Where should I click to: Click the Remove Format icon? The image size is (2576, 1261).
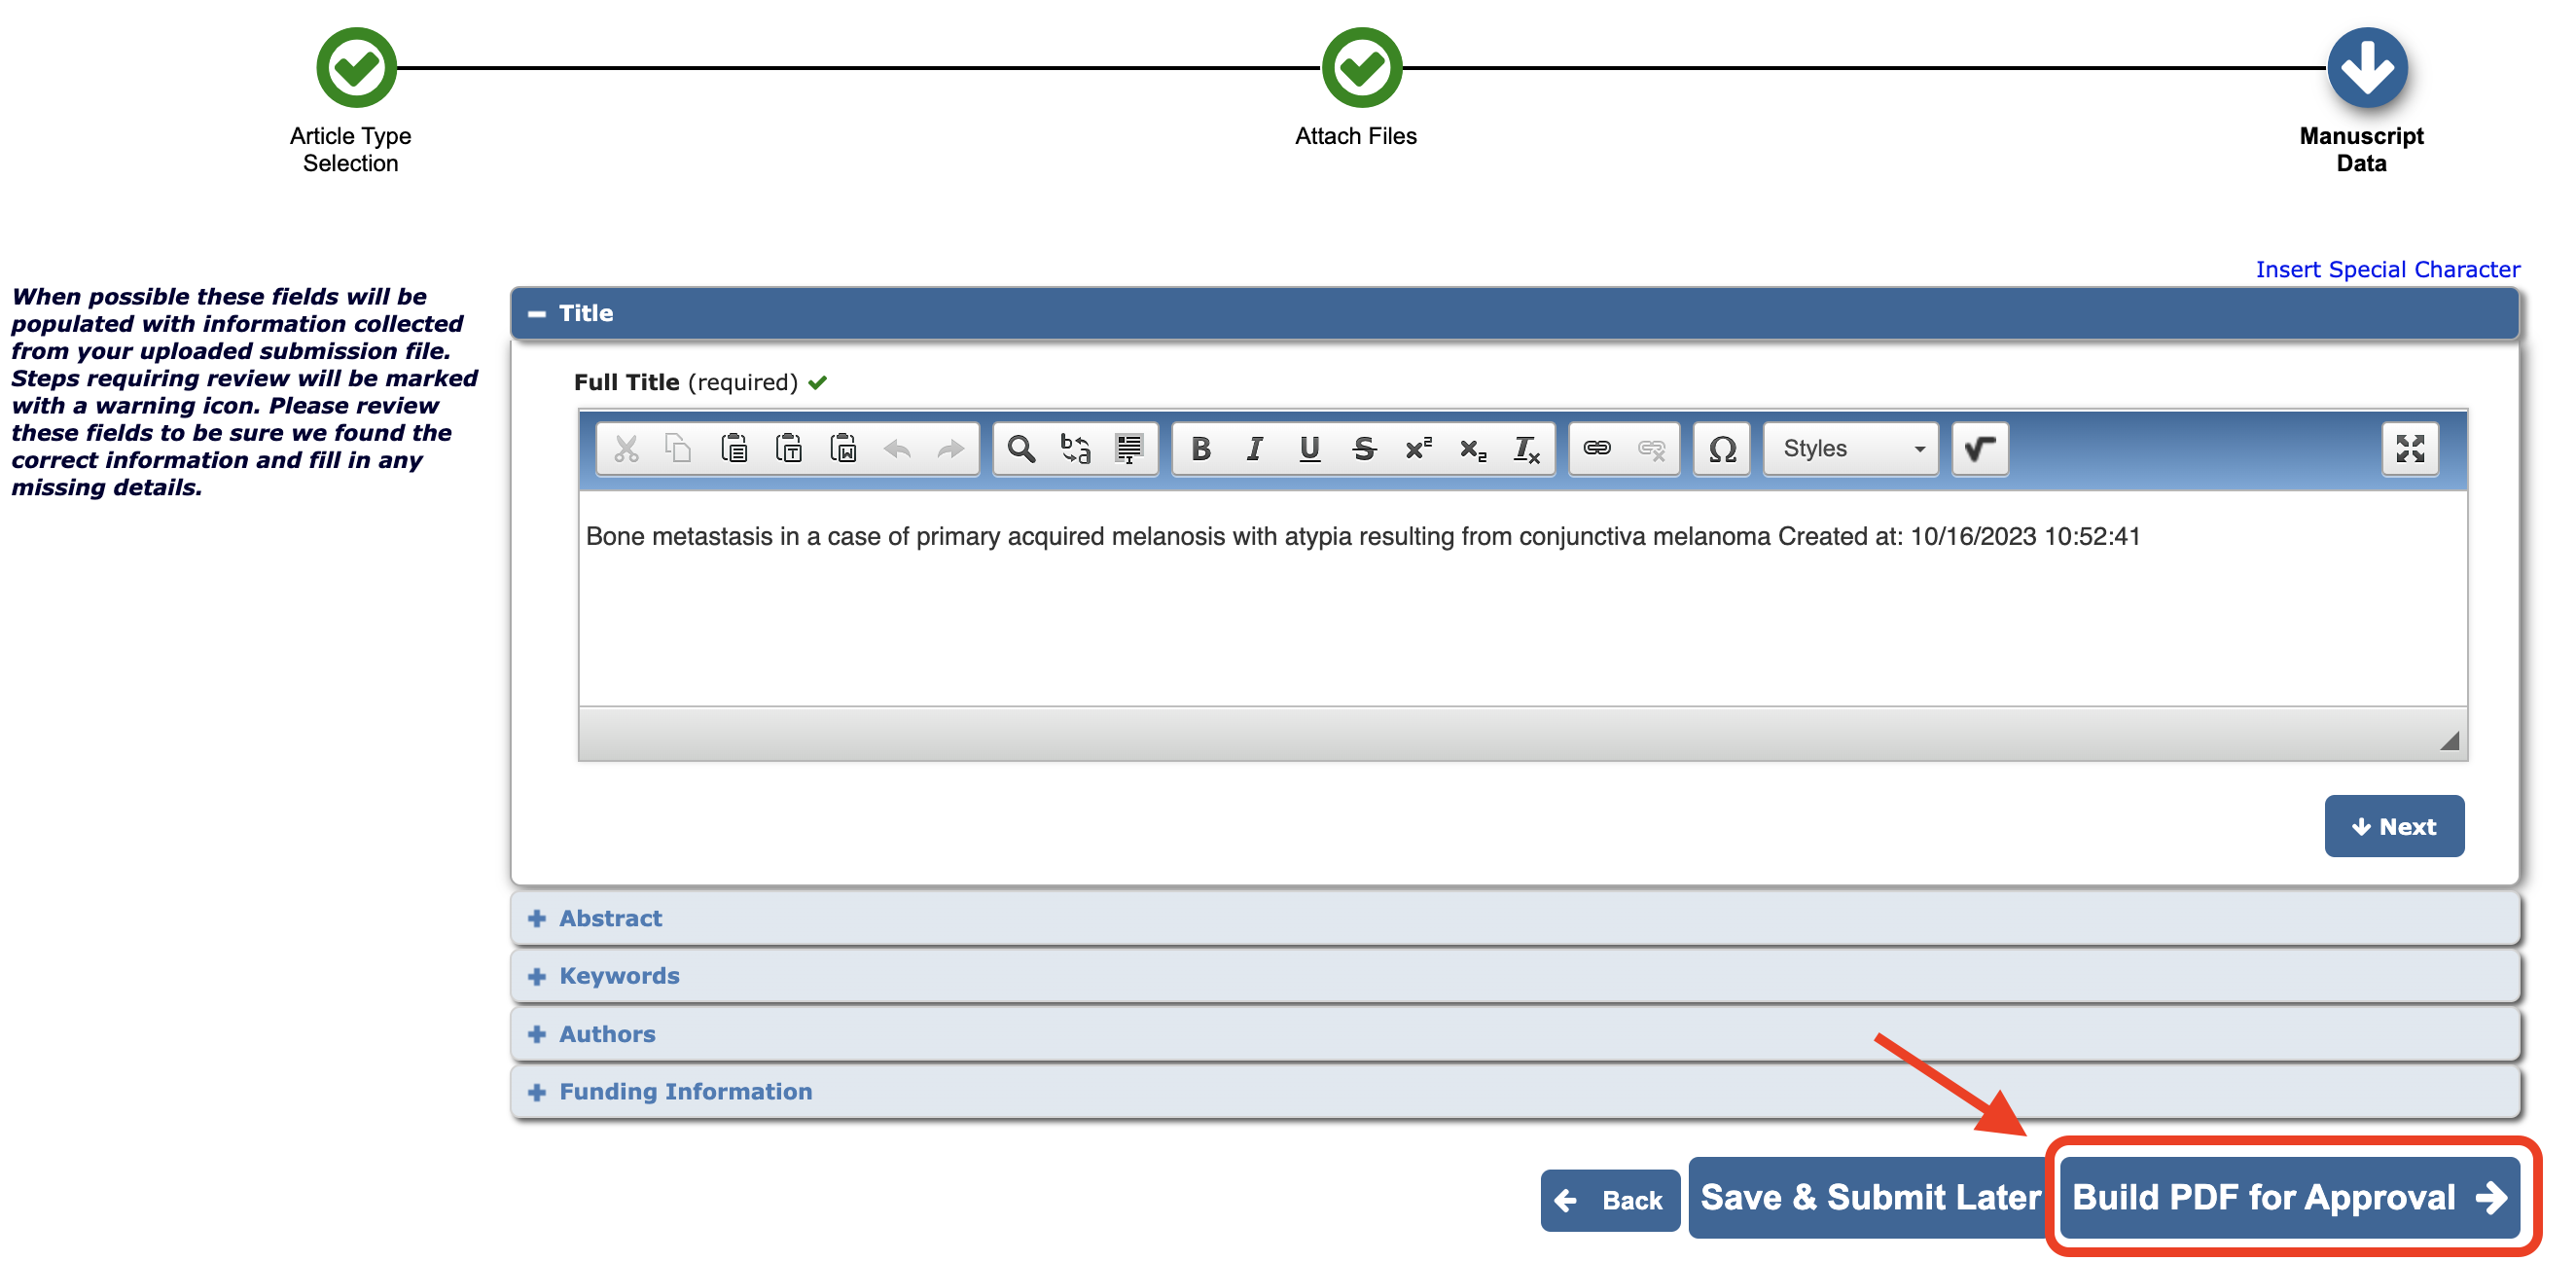(1526, 449)
